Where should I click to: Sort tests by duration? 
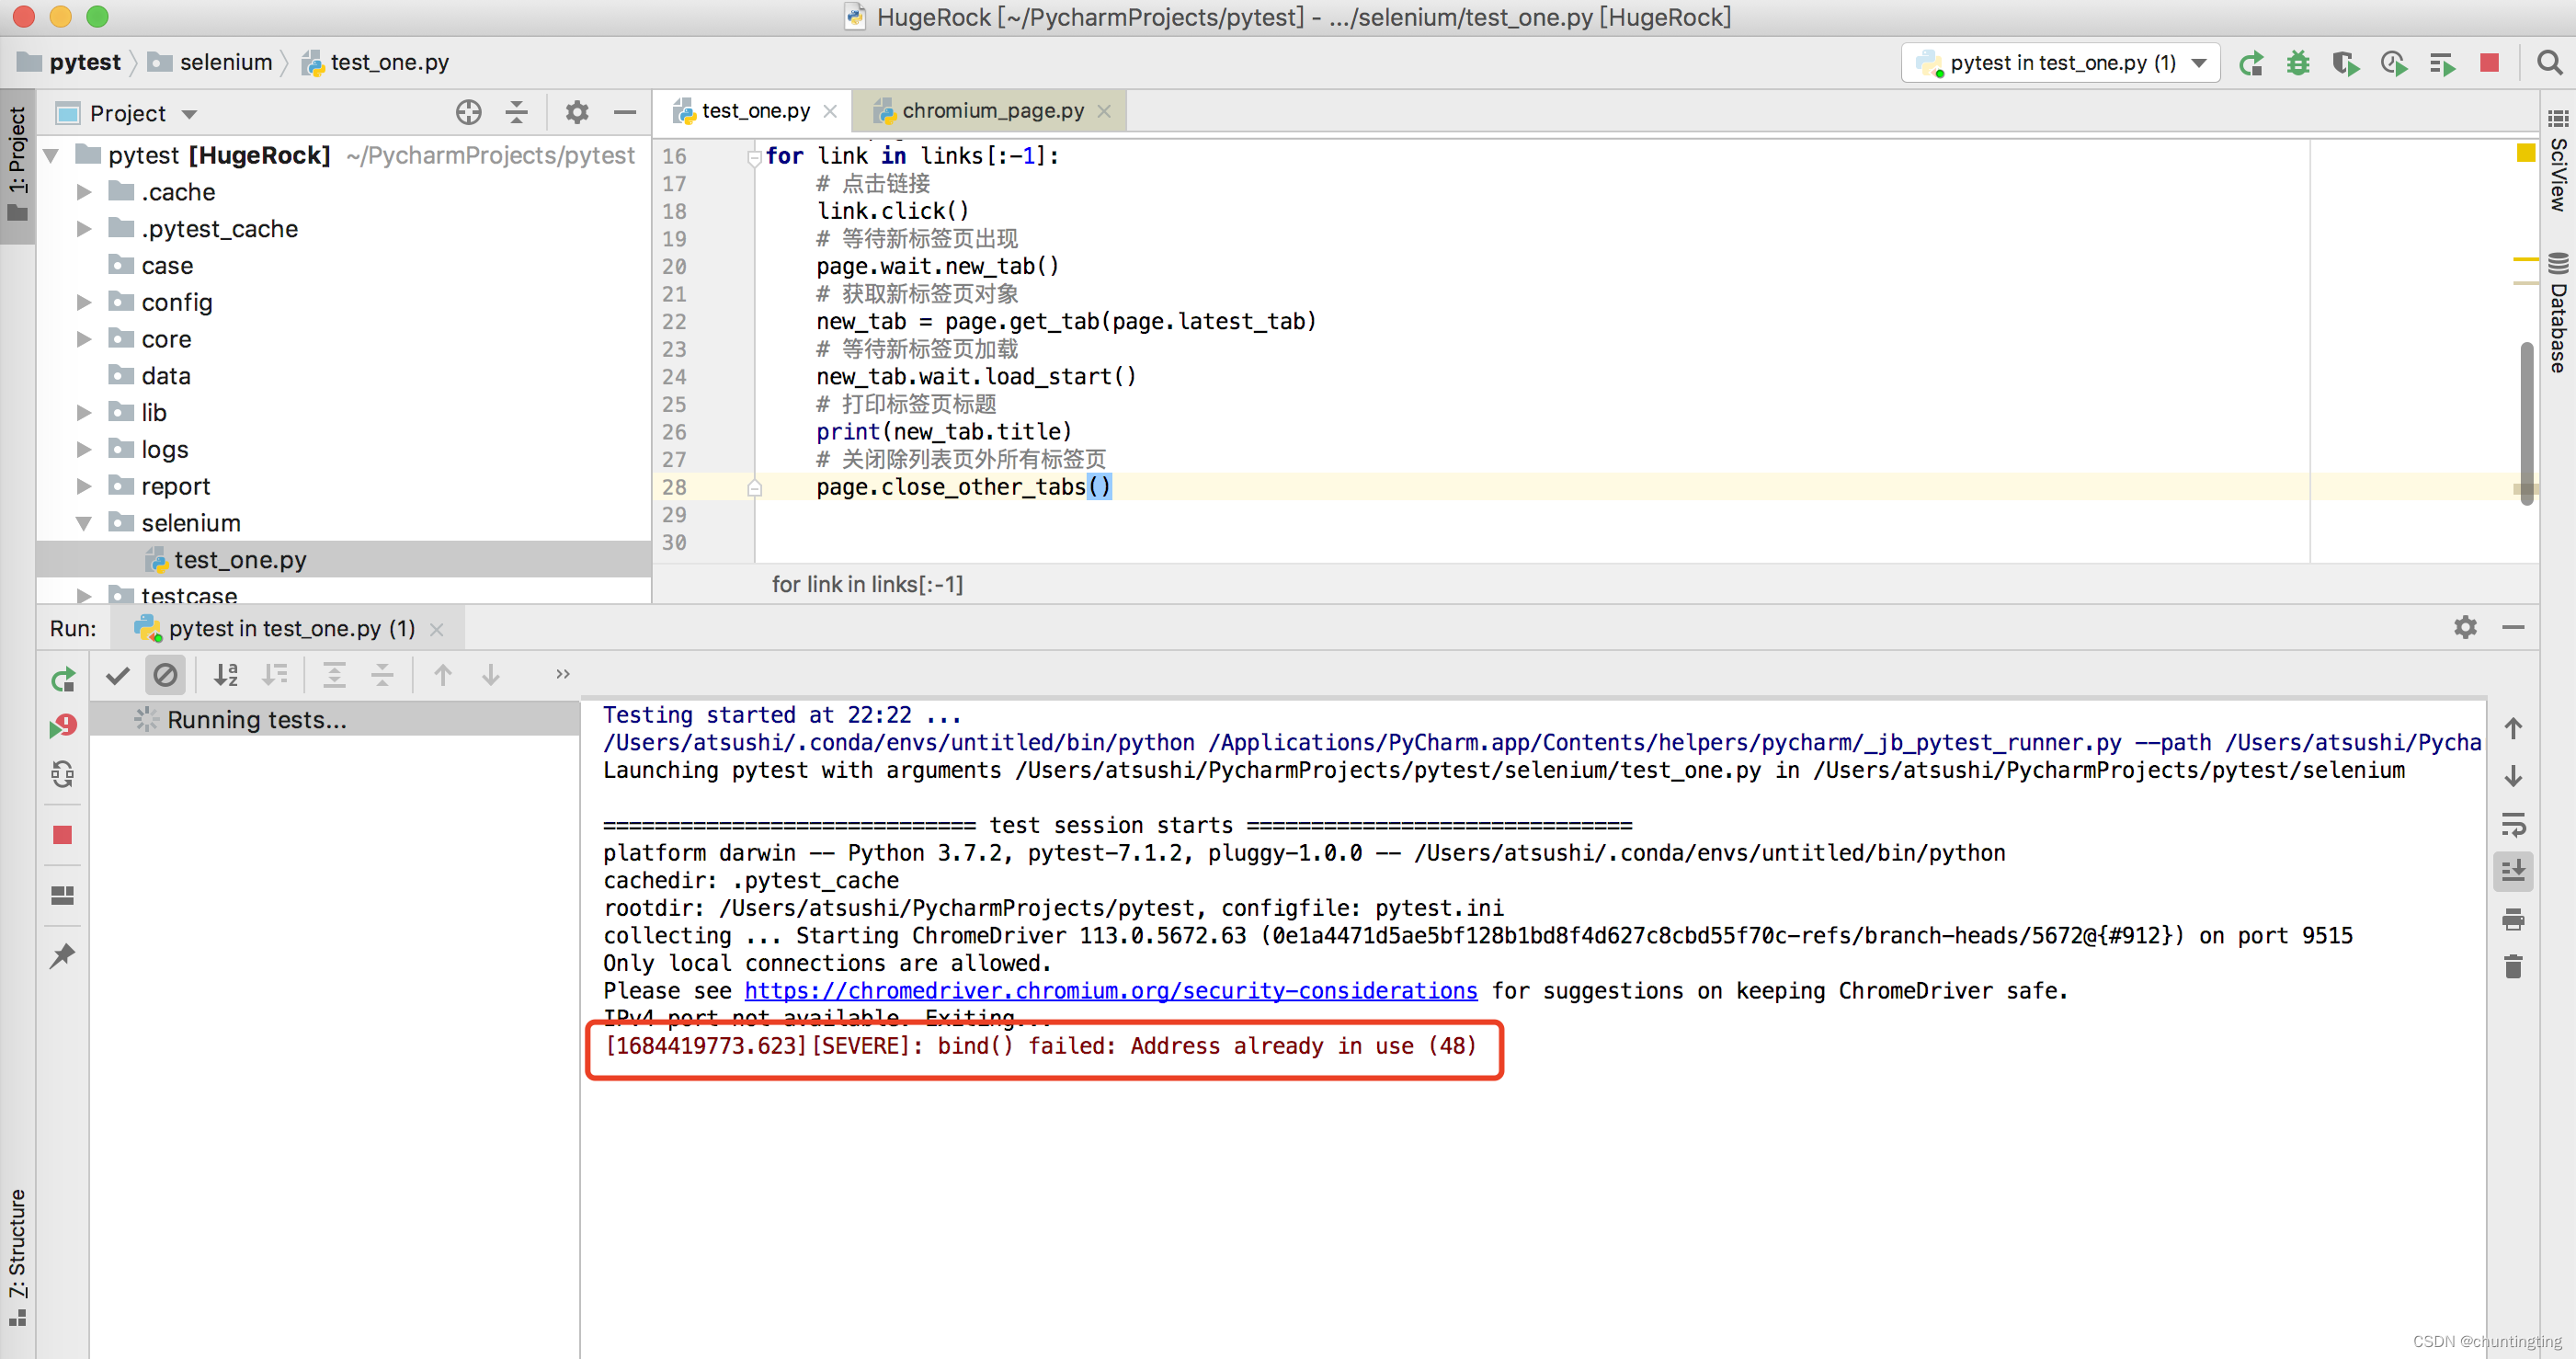point(274,675)
